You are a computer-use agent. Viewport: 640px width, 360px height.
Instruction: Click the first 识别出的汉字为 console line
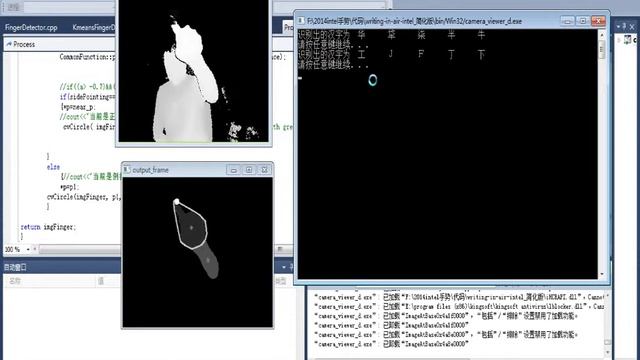[x=392, y=35]
